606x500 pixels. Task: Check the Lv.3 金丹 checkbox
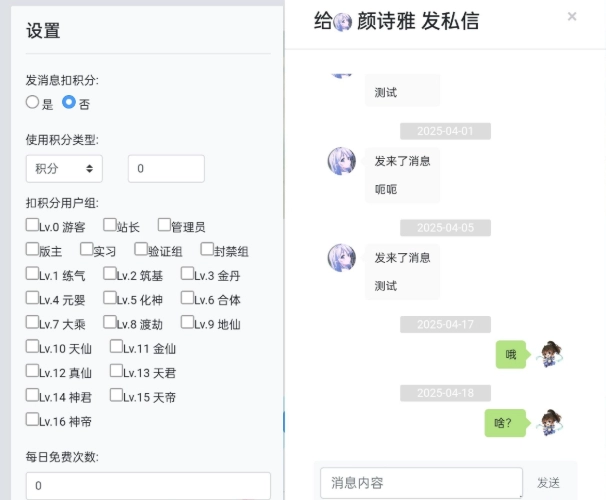[187, 274]
